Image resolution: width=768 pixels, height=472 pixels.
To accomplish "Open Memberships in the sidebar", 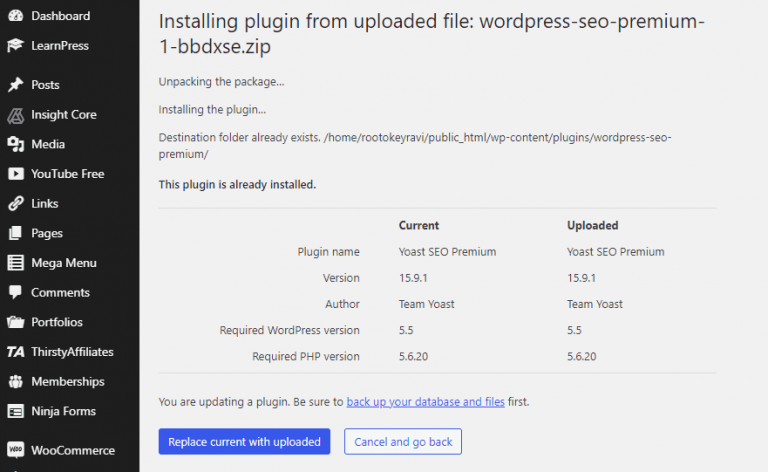I will (70, 381).
